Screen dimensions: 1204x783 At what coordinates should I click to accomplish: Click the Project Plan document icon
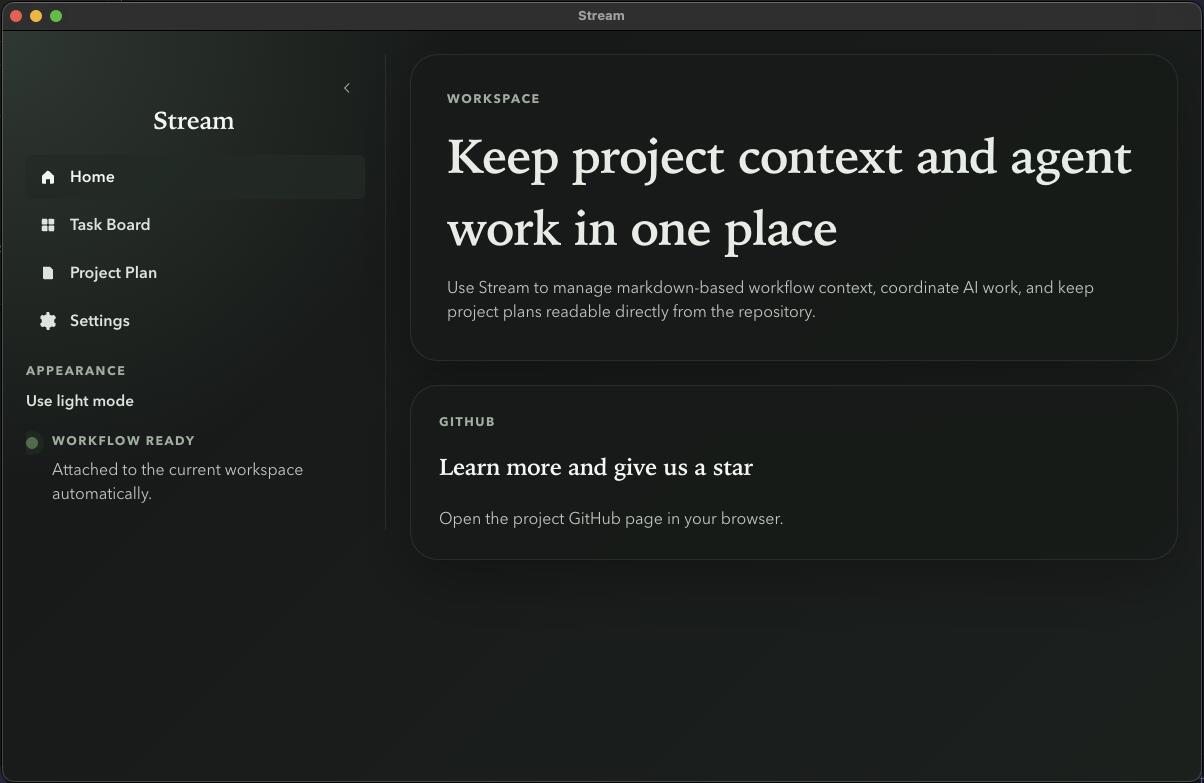47,273
